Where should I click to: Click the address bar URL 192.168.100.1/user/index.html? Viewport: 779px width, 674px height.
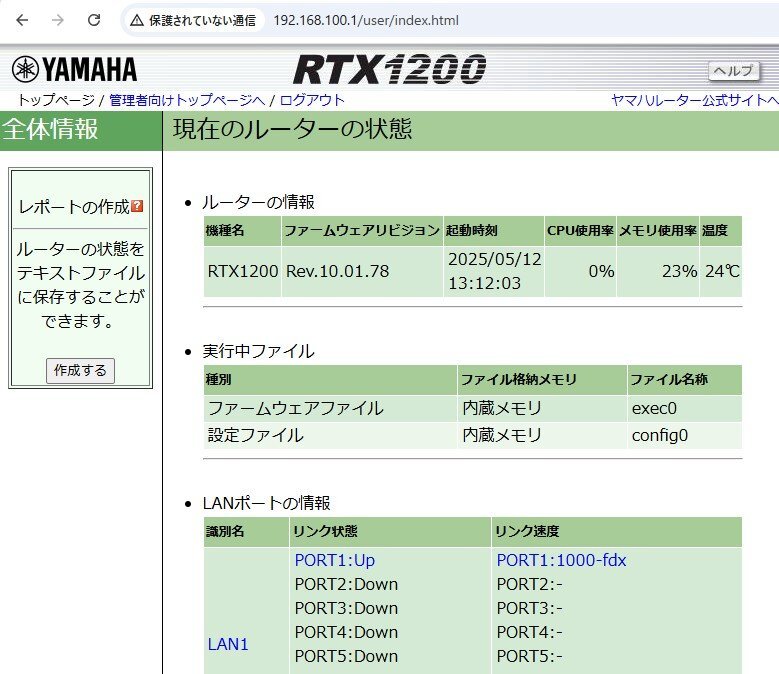pyautogui.click(x=366, y=20)
